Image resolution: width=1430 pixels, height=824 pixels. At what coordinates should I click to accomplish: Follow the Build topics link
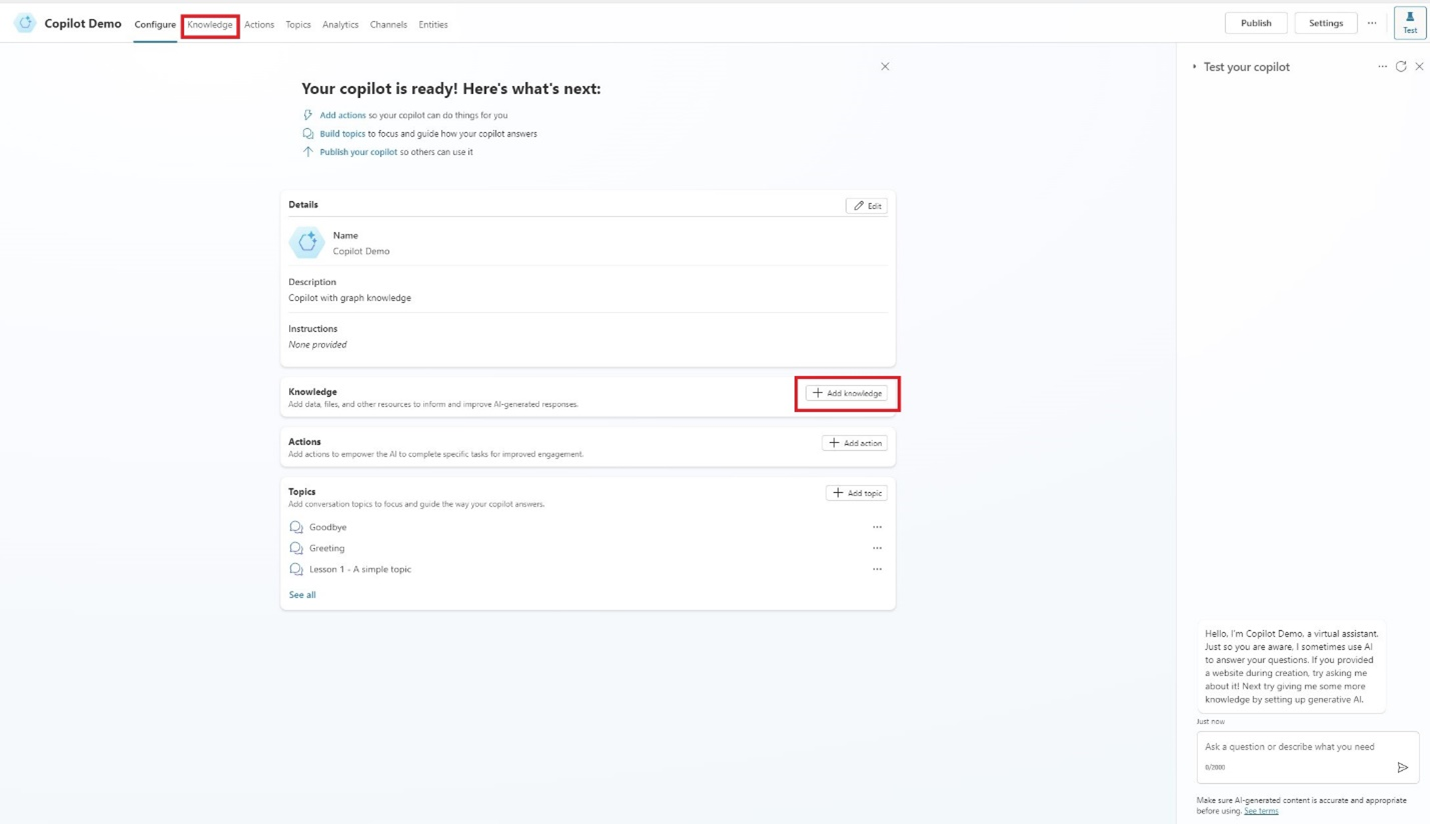(x=342, y=134)
